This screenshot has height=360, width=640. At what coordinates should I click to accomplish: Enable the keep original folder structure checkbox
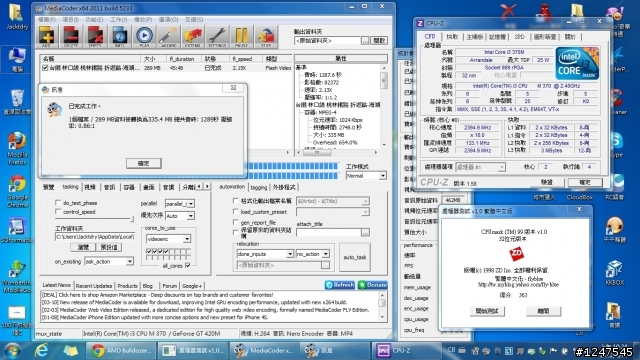pos(236,232)
